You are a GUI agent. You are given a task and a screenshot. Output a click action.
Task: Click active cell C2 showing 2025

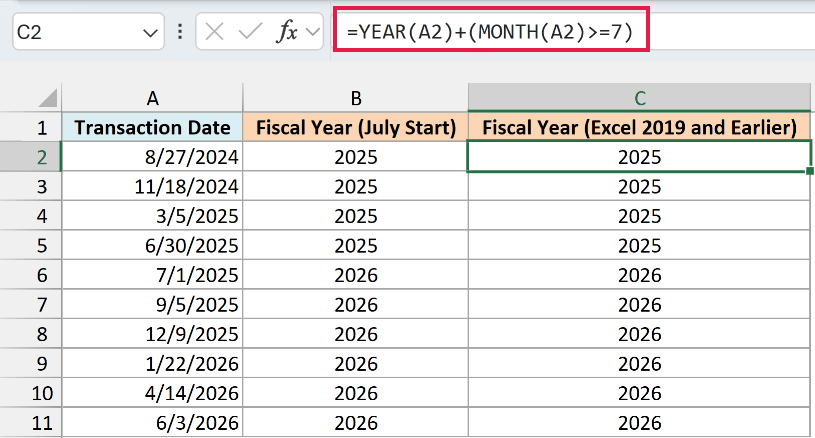pyautogui.click(x=640, y=156)
